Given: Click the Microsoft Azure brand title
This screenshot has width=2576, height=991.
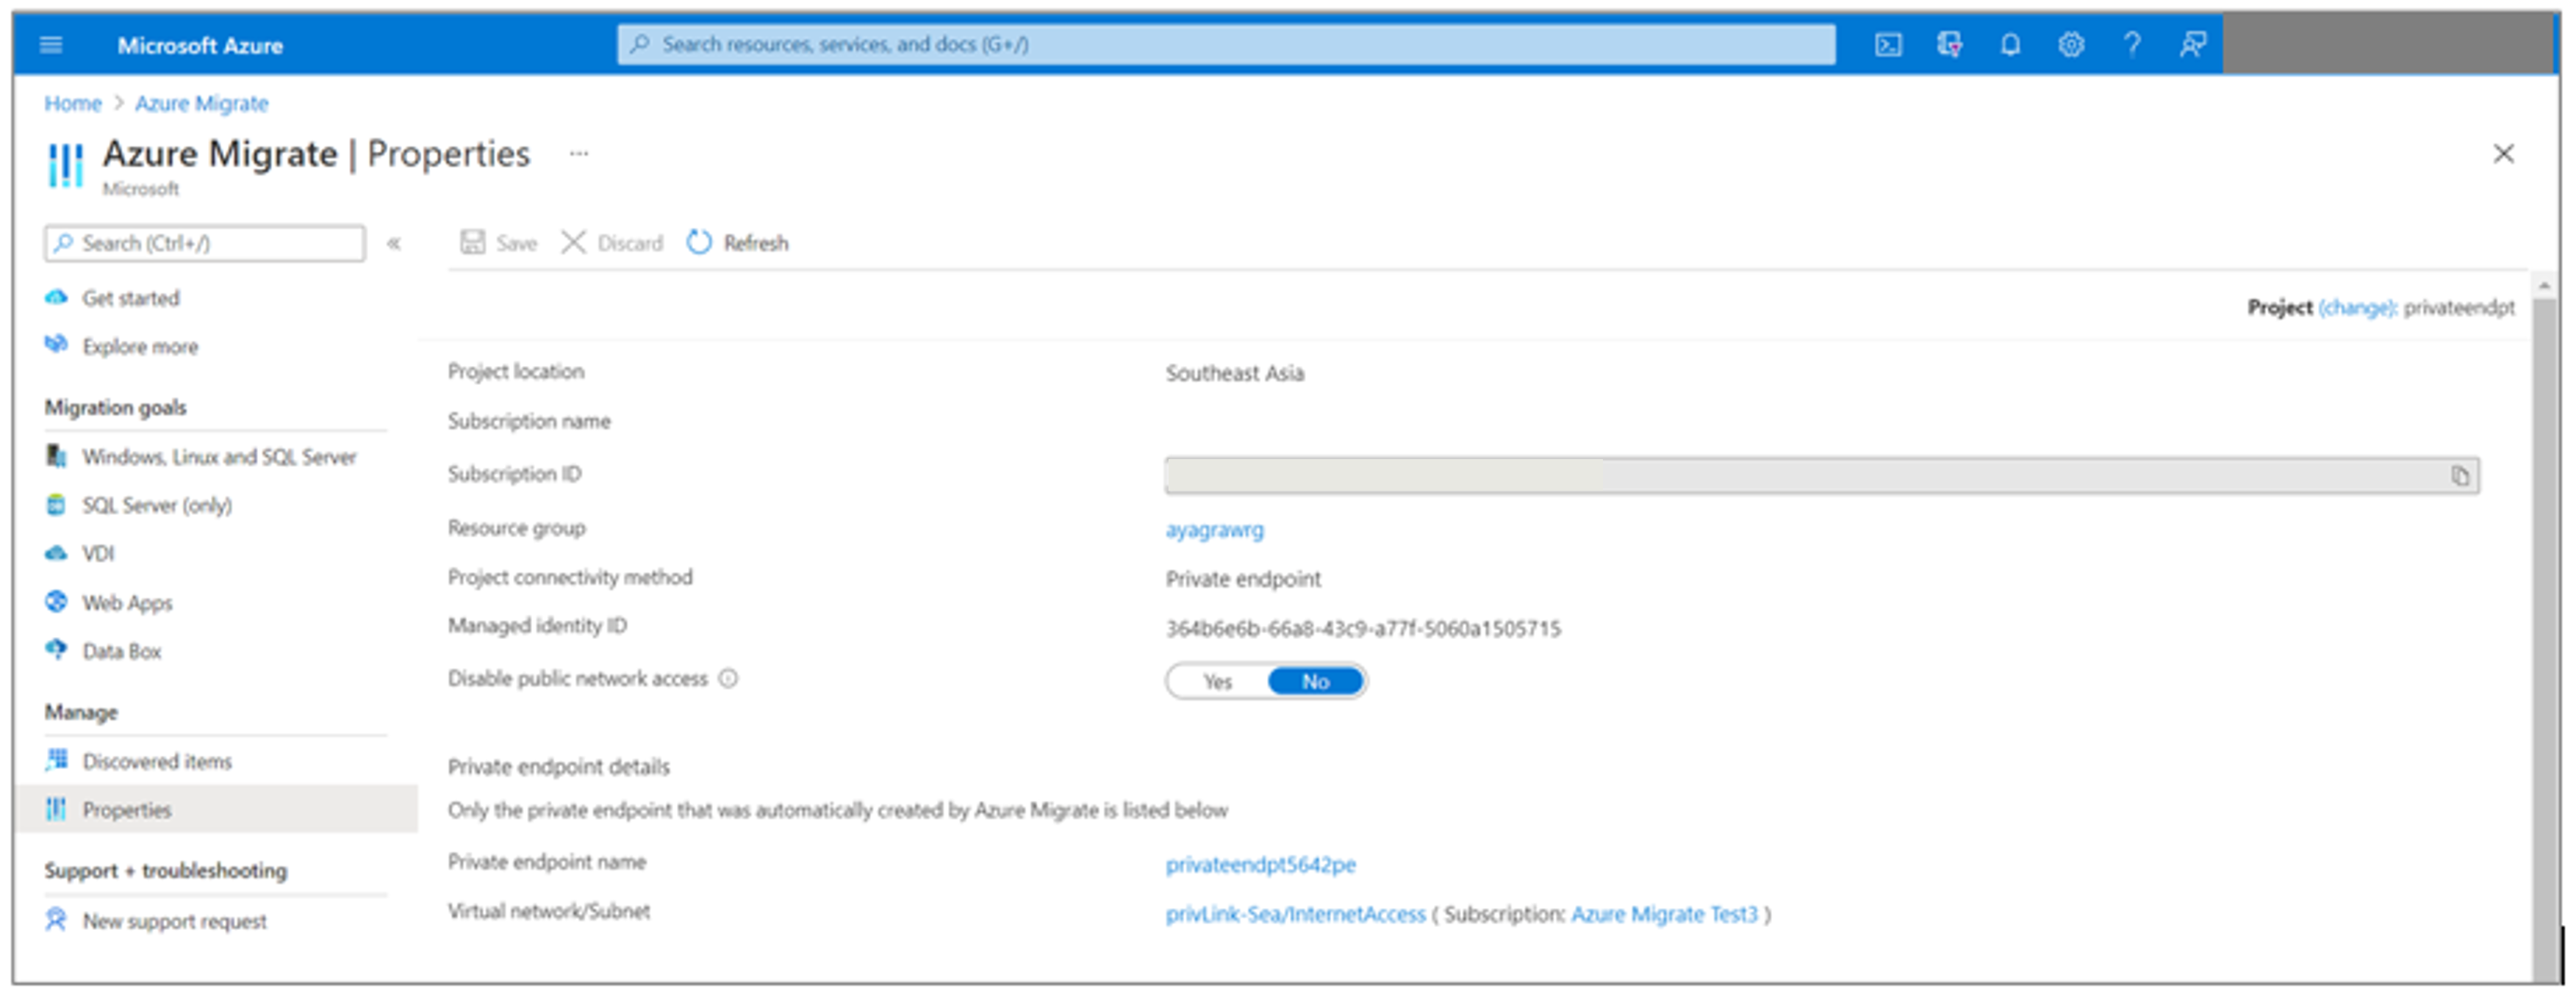Looking at the screenshot, I should tap(200, 45).
